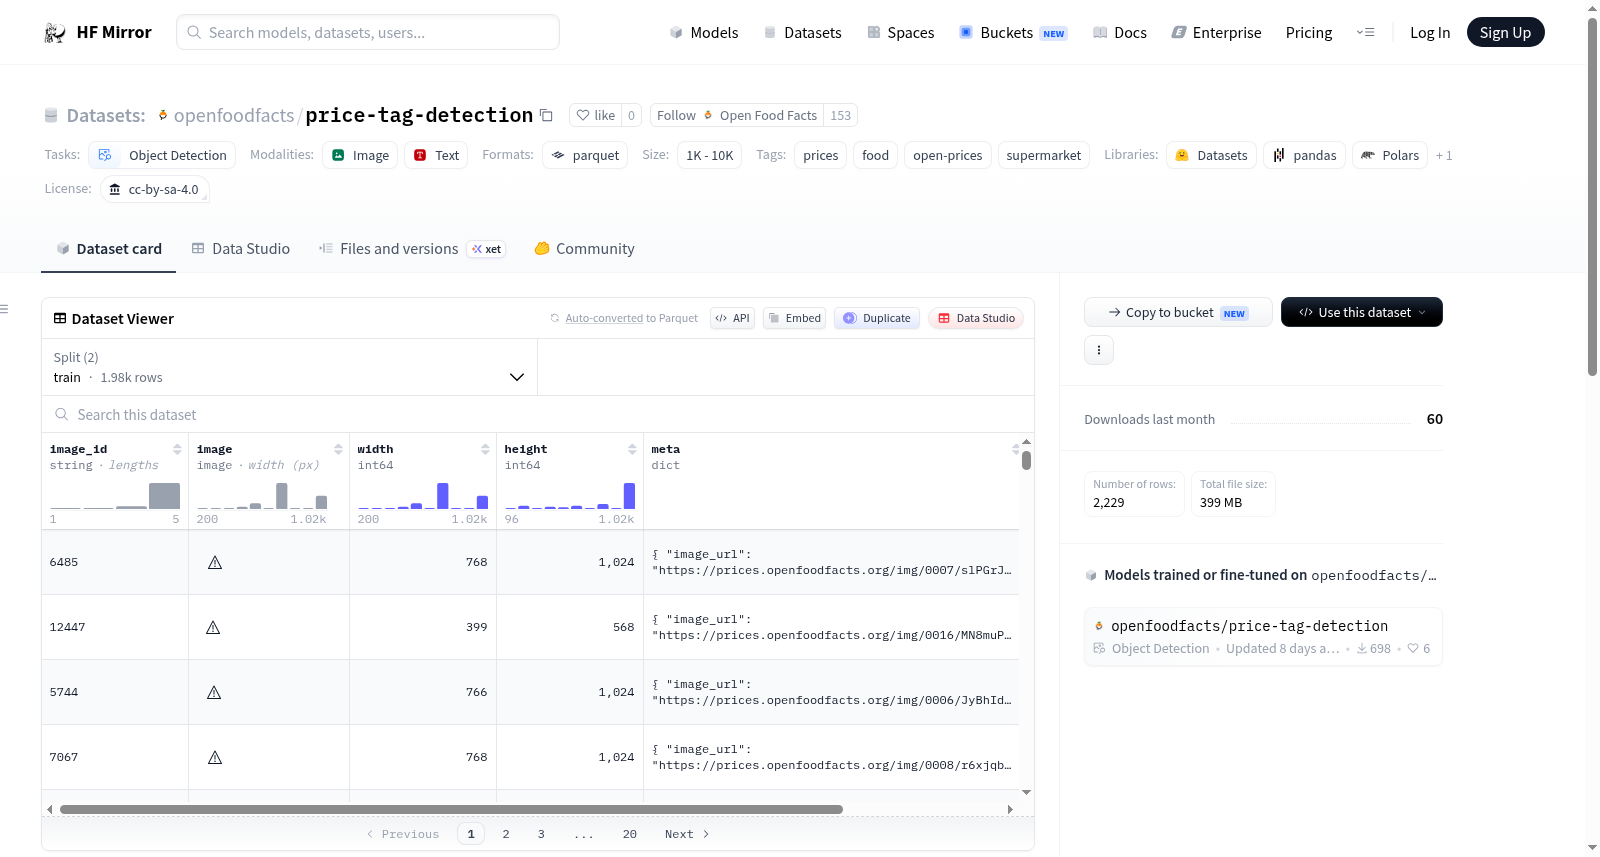Screen dimensions: 1600x857
Task: Click Next page in pagination
Action: 687,834
